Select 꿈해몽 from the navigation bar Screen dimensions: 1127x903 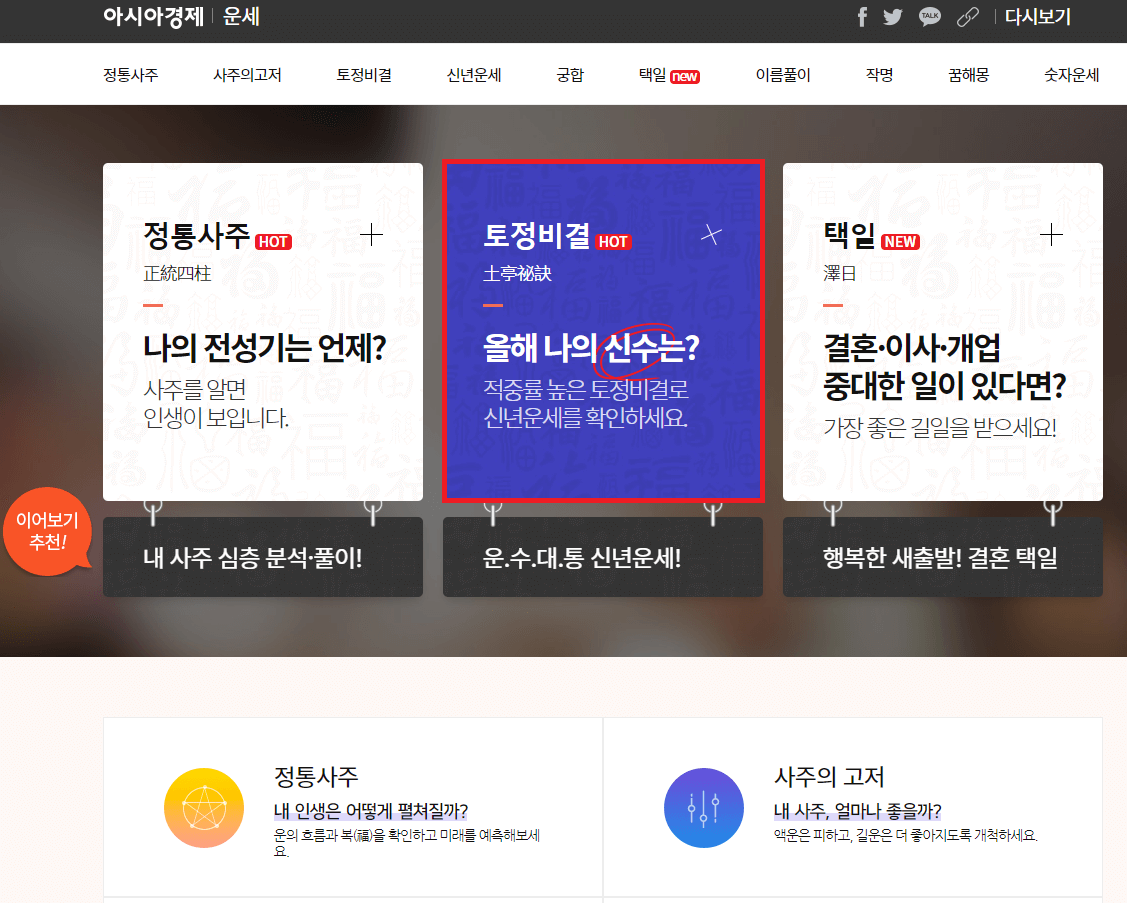[x=967, y=74]
